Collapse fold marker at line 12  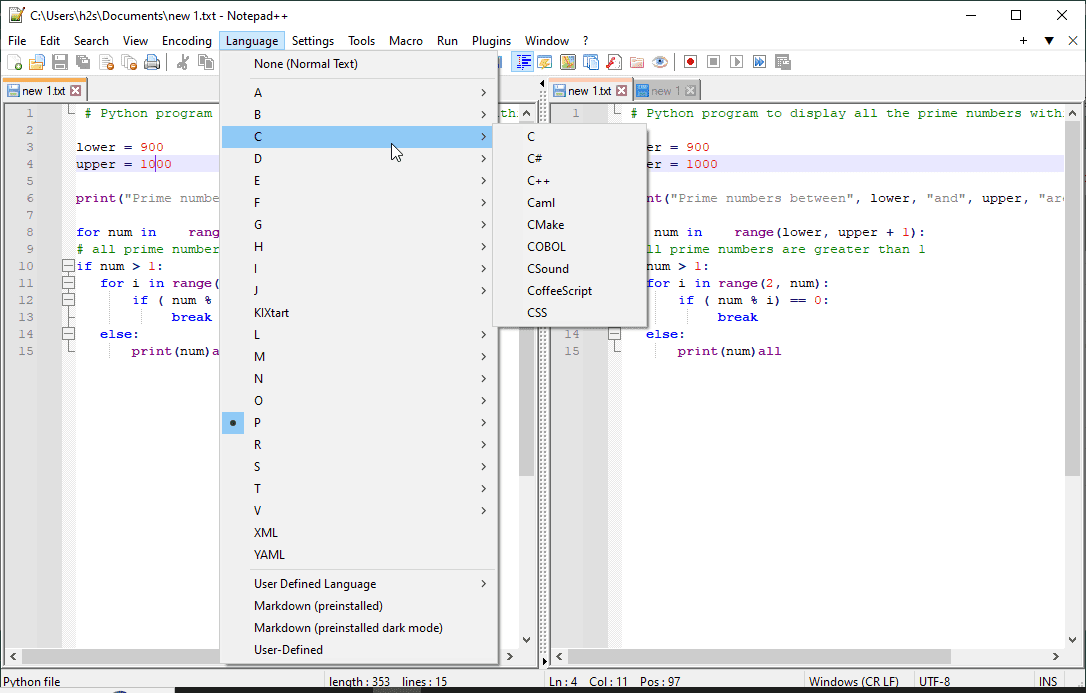tap(68, 300)
